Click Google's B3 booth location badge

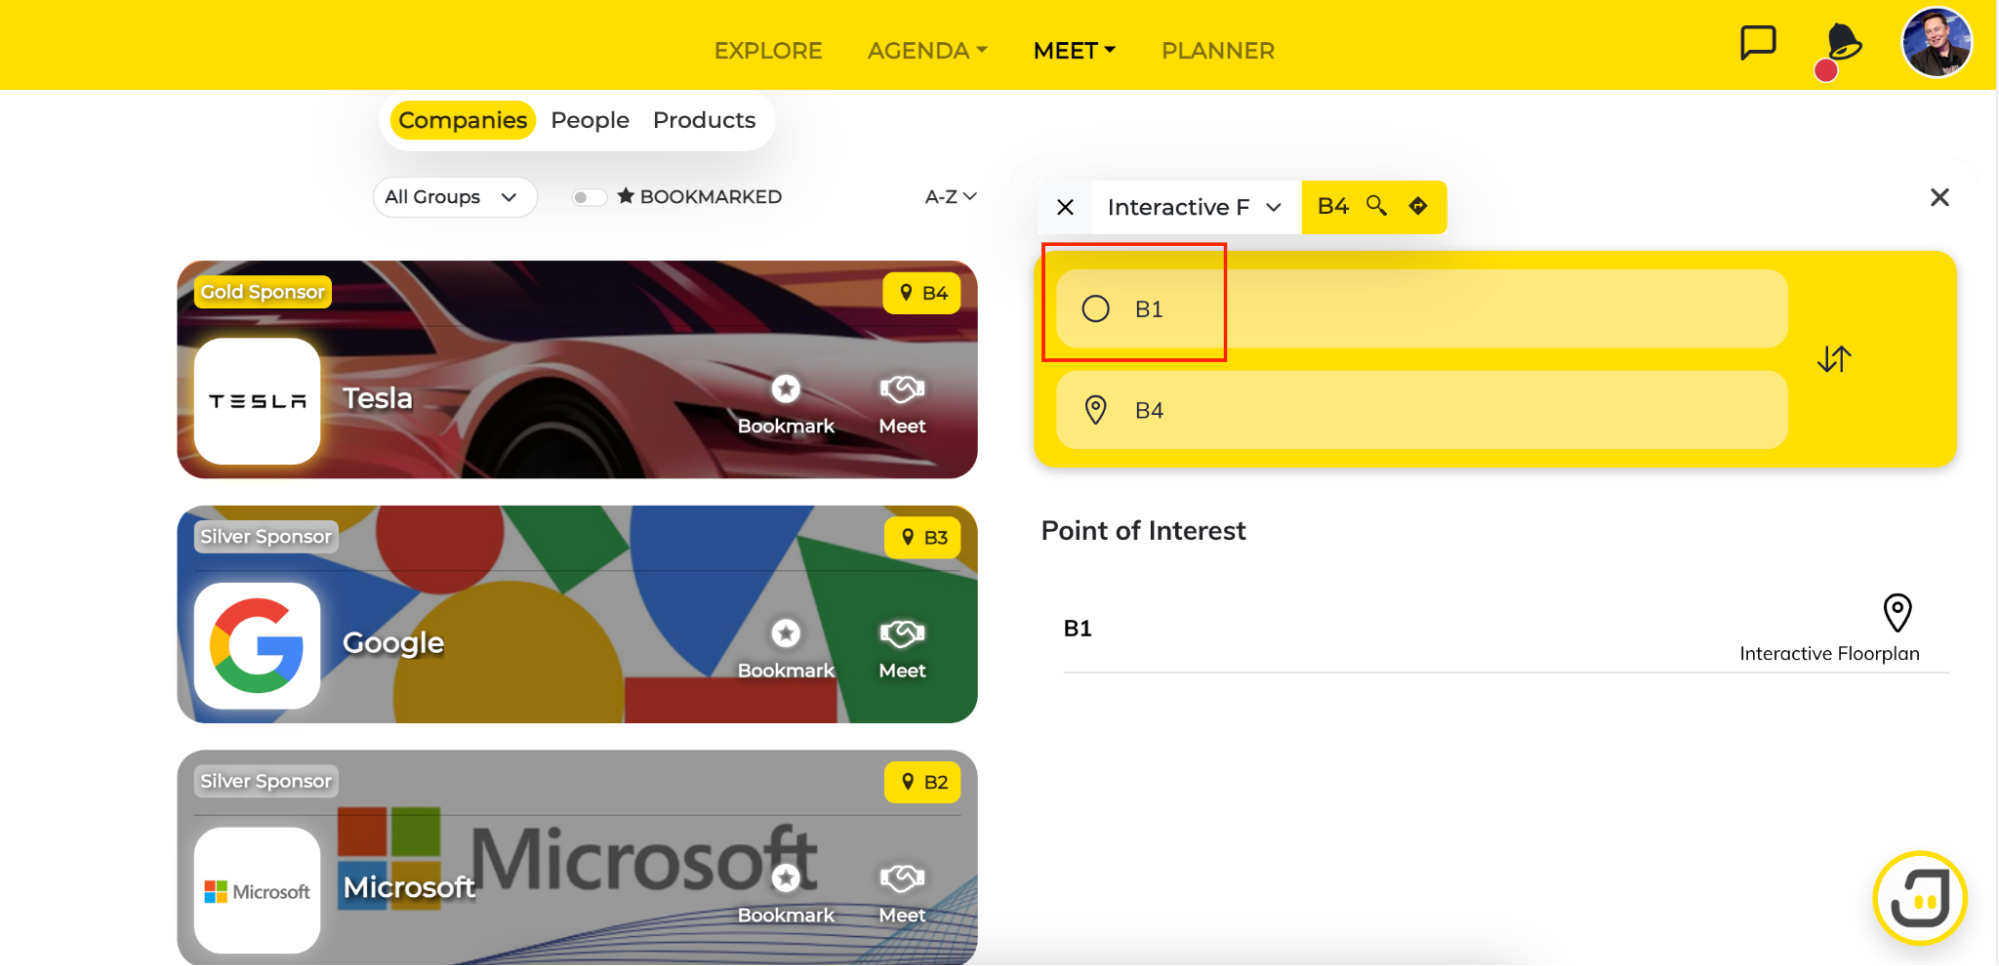click(x=923, y=537)
